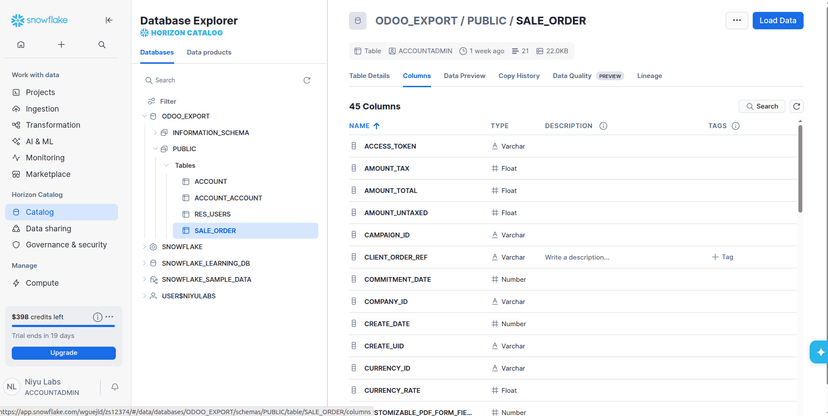Open the Filter option
Viewport: 828px width, 416px height.
[162, 101]
